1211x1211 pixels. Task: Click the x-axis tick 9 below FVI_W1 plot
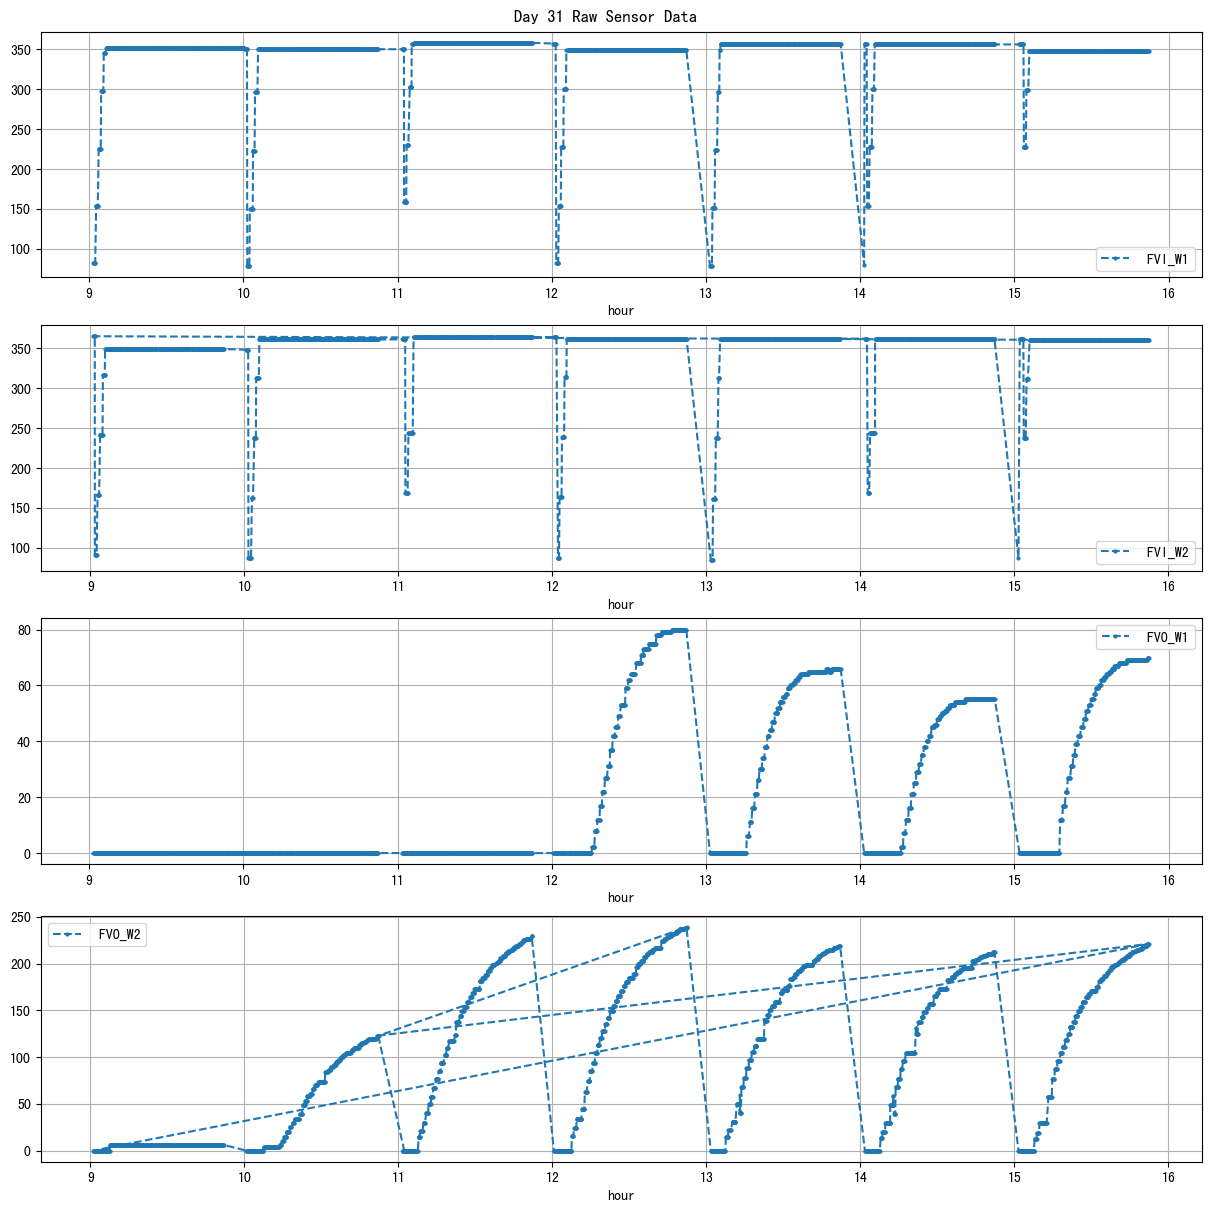tap(89, 293)
